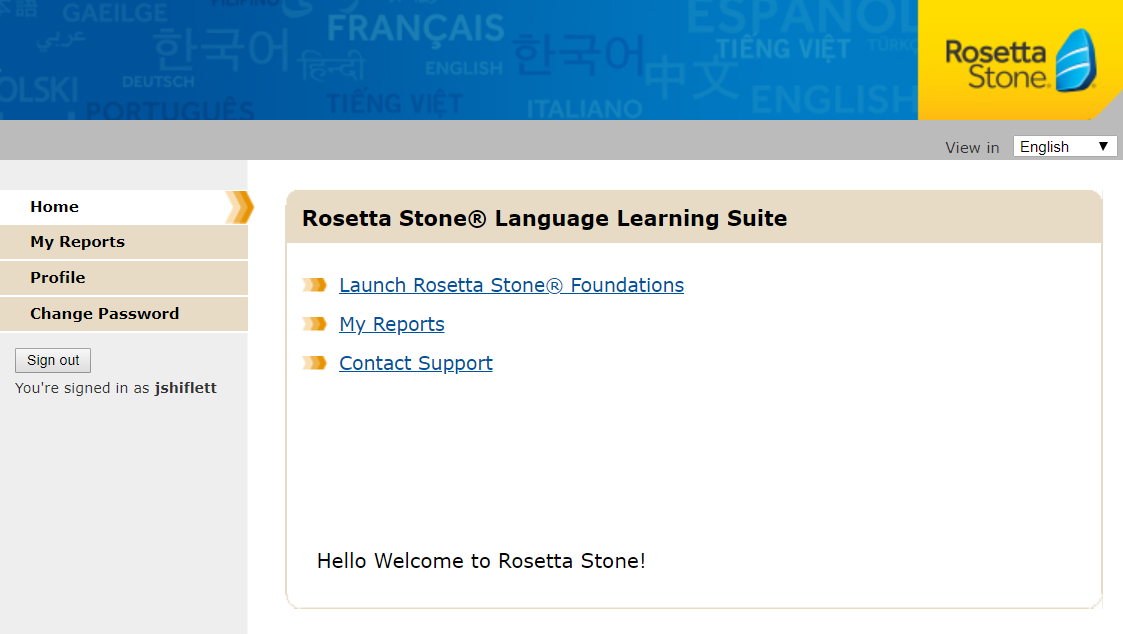Click the orange arrow icon beside Contact Support
Image resolution: width=1123 pixels, height=634 pixels.
click(x=314, y=363)
